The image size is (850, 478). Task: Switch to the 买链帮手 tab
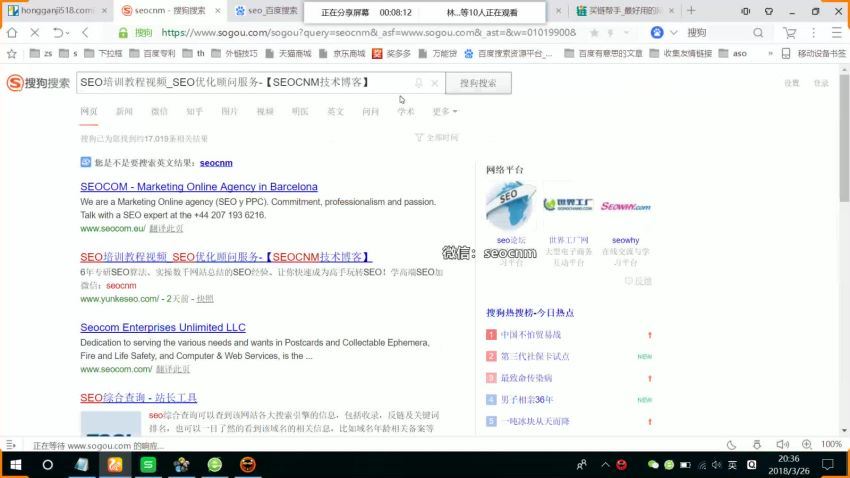tap(625, 10)
